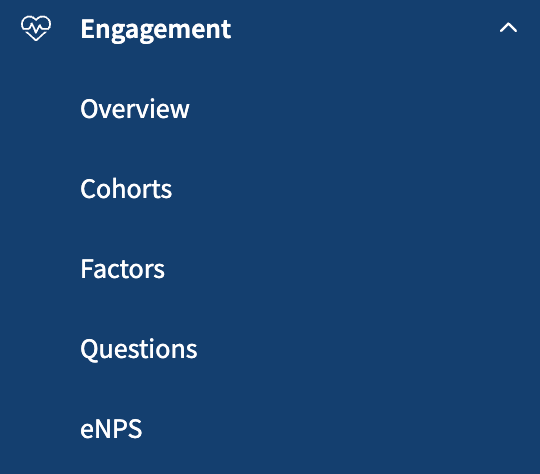Navigate to the eNPS page
The height and width of the screenshot is (474, 540).
111,429
